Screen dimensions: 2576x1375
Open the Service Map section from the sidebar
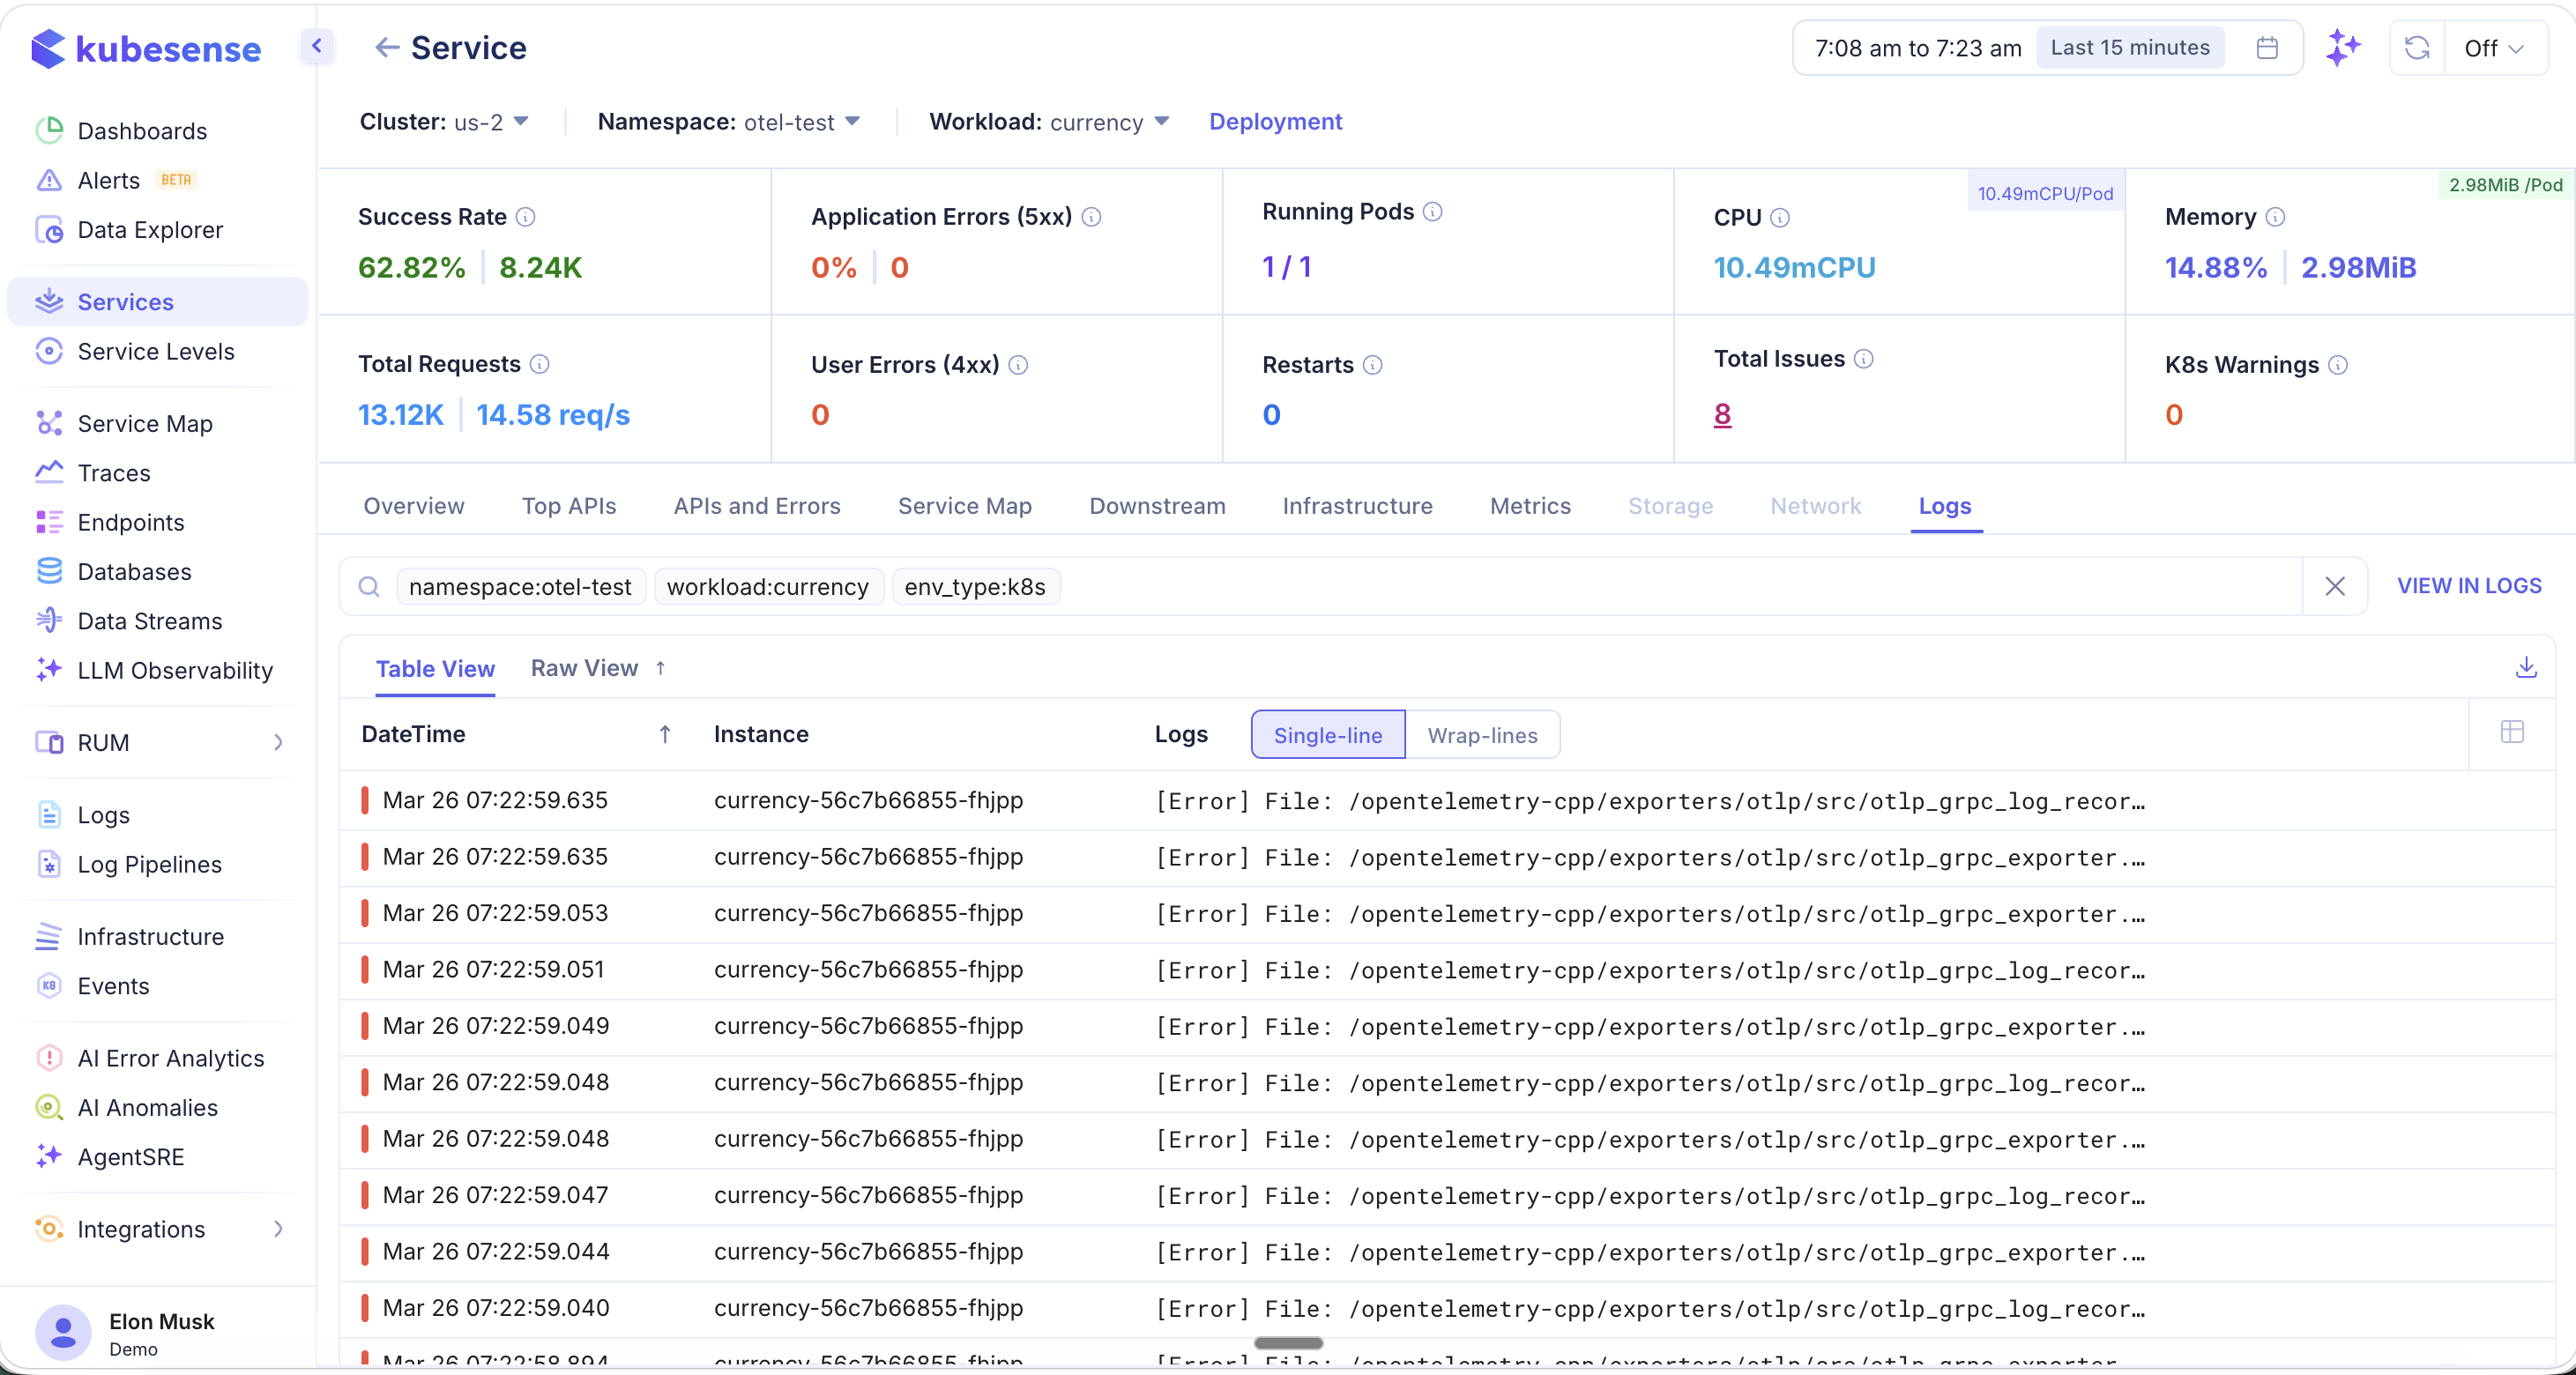(143, 423)
